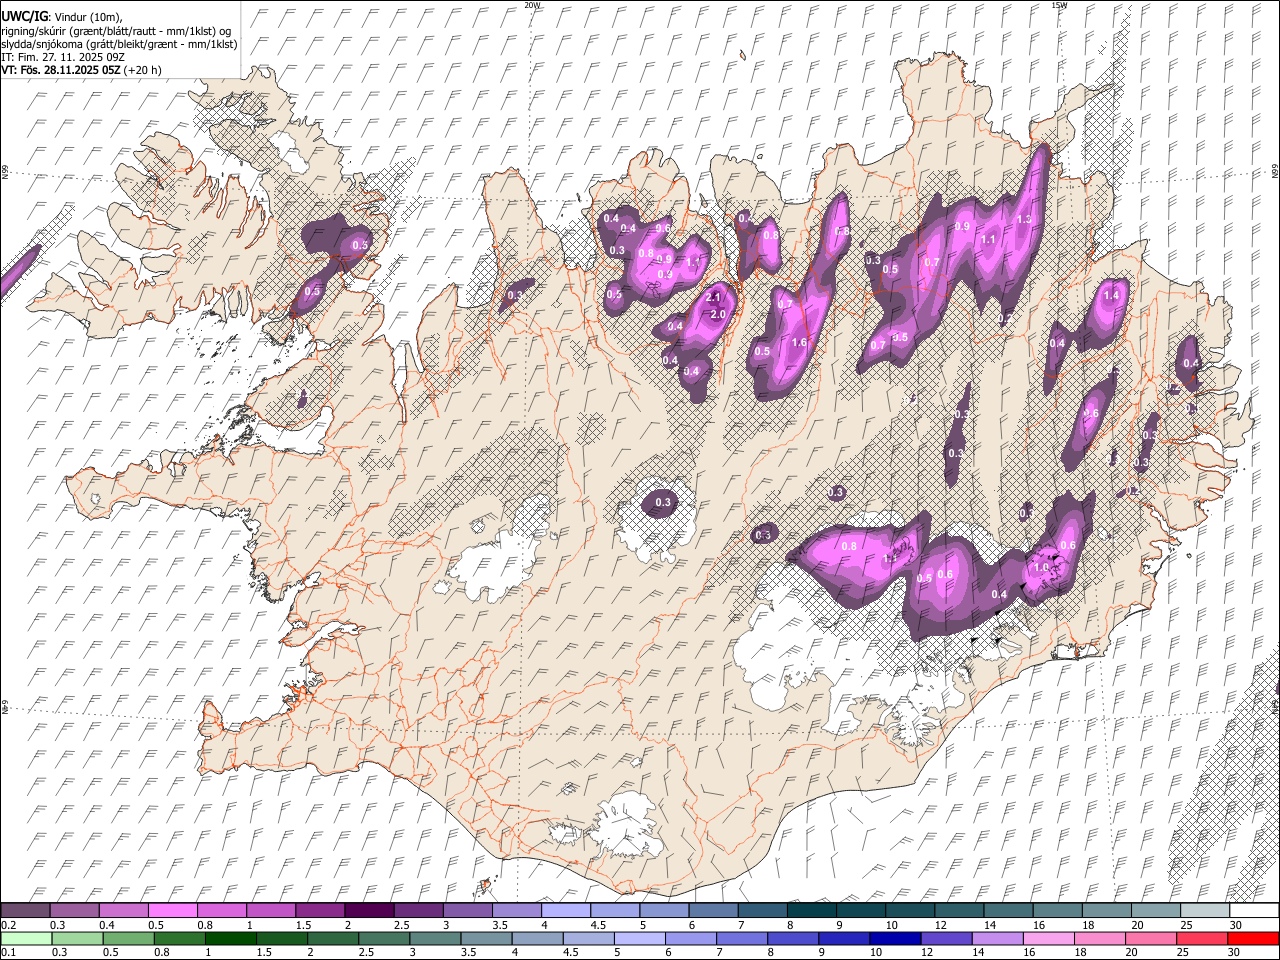The height and width of the screenshot is (960, 1280).
Task: Pick the pure red swatch after 30, lower row
Action: point(1253,938)
